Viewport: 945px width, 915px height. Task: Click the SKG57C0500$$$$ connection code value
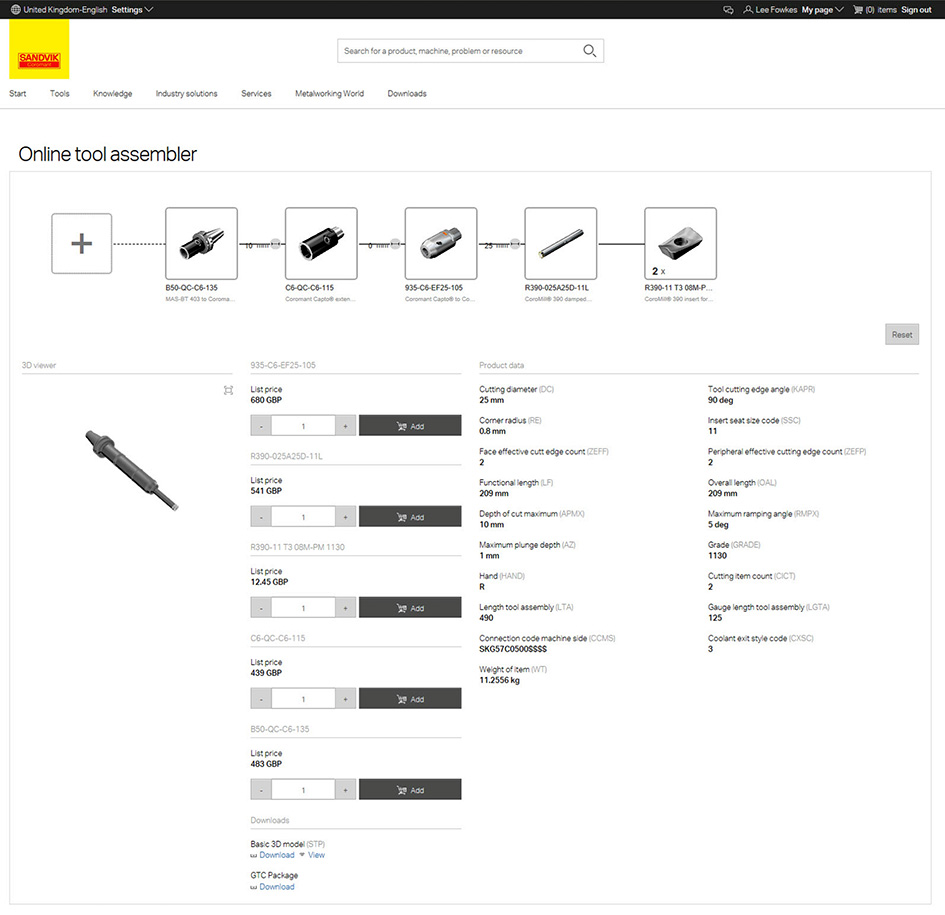pos(513,649)
